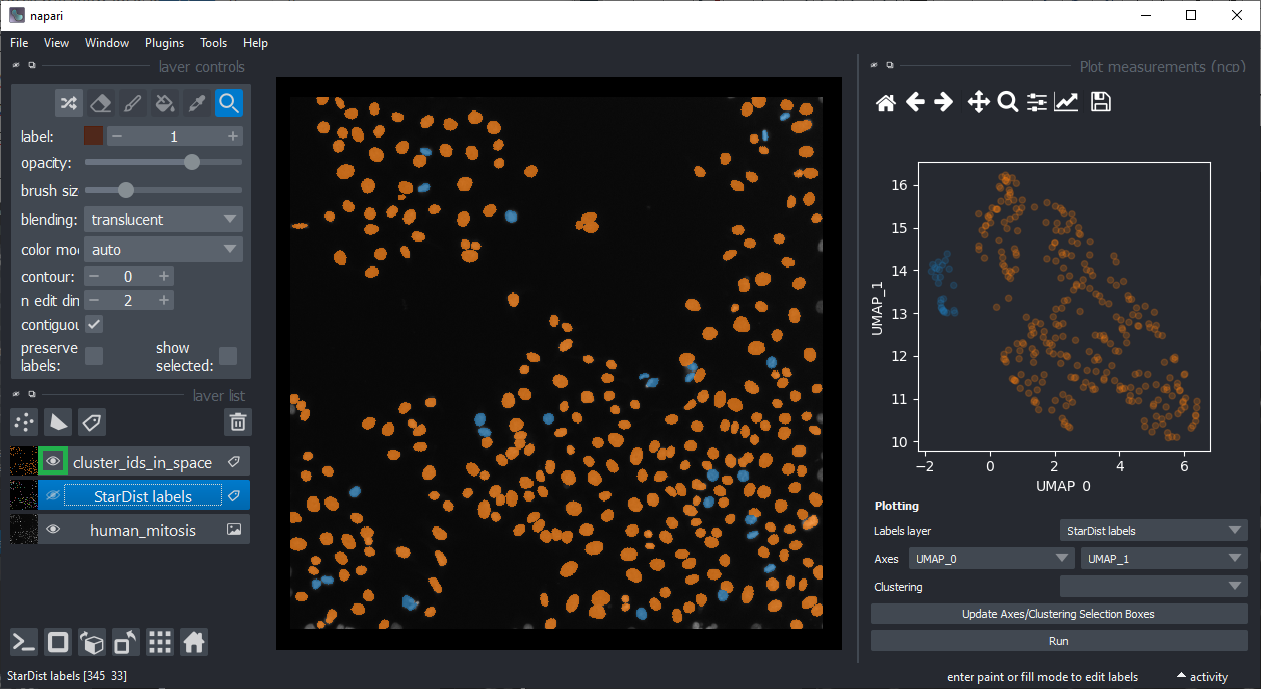This screenshot has width=1261, height=689.
Task: Enable the preserve labels checkbox
Action: click(93, 356)
